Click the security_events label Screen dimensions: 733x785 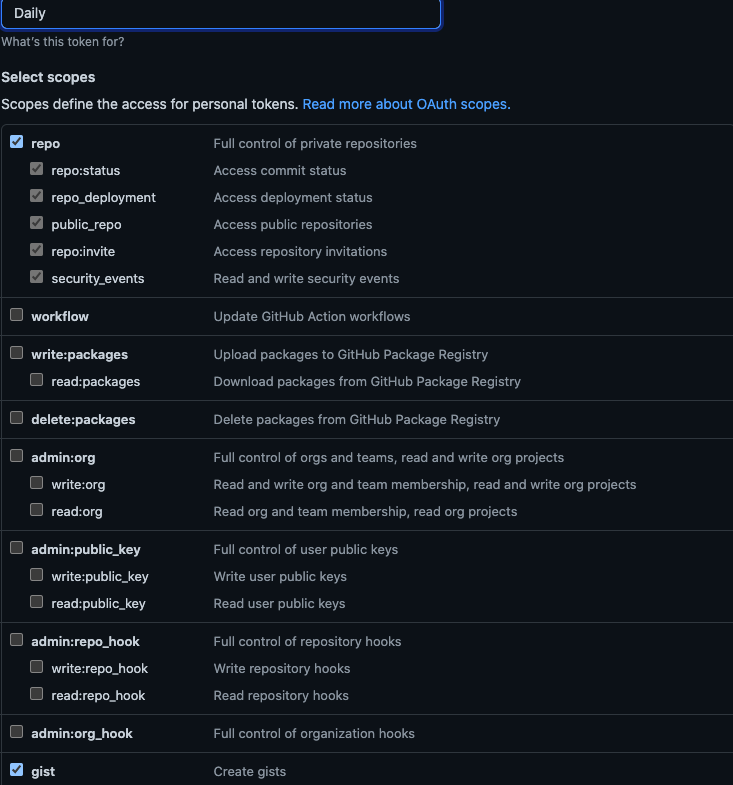pos(98,279)
